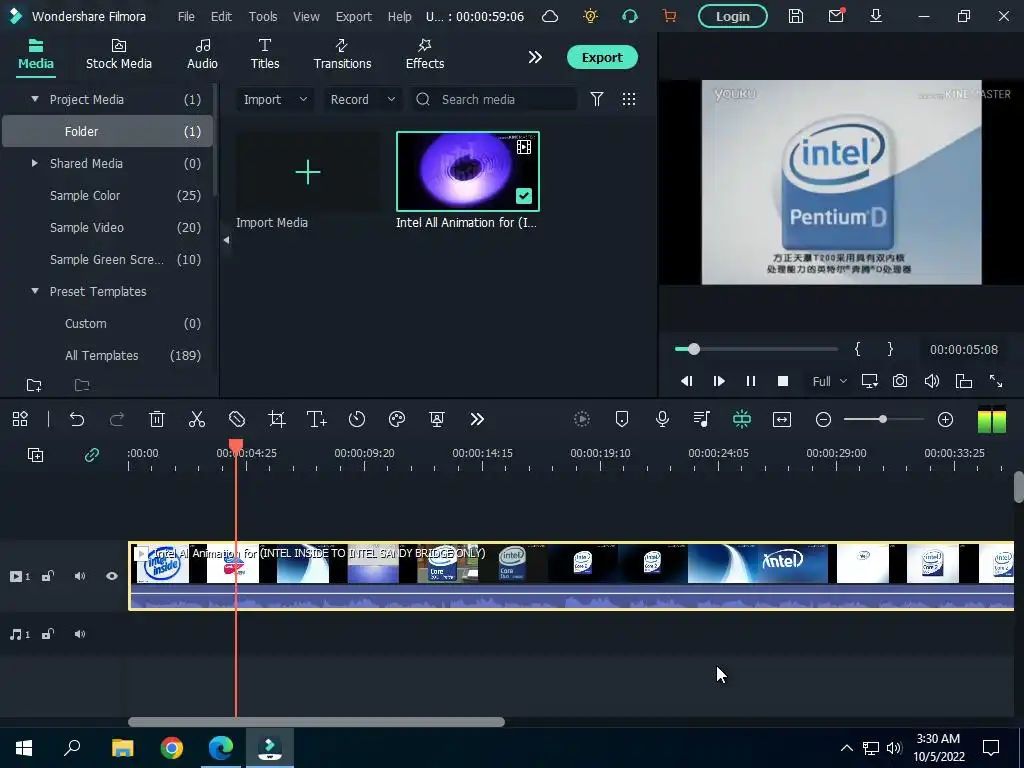Click the clip's green checkmark
Screen dimensions: 1024x768
tap(524, 195)
